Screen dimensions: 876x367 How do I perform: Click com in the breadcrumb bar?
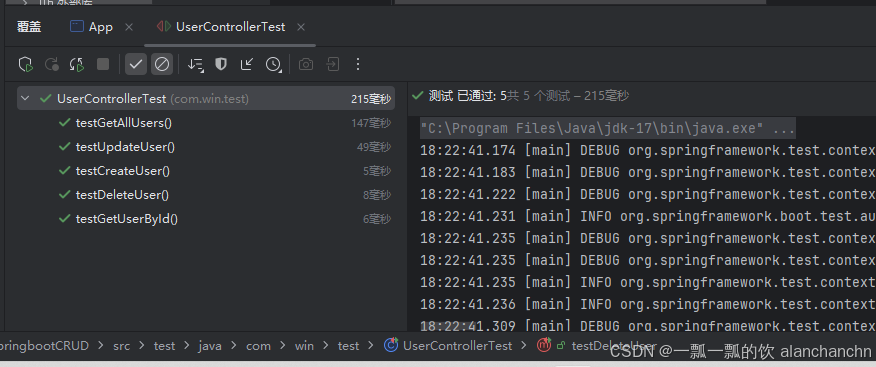point(258,346)
